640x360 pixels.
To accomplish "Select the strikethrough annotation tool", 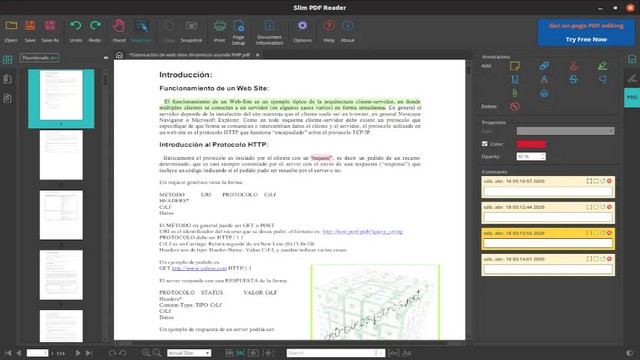I will [x=573, y=79].
